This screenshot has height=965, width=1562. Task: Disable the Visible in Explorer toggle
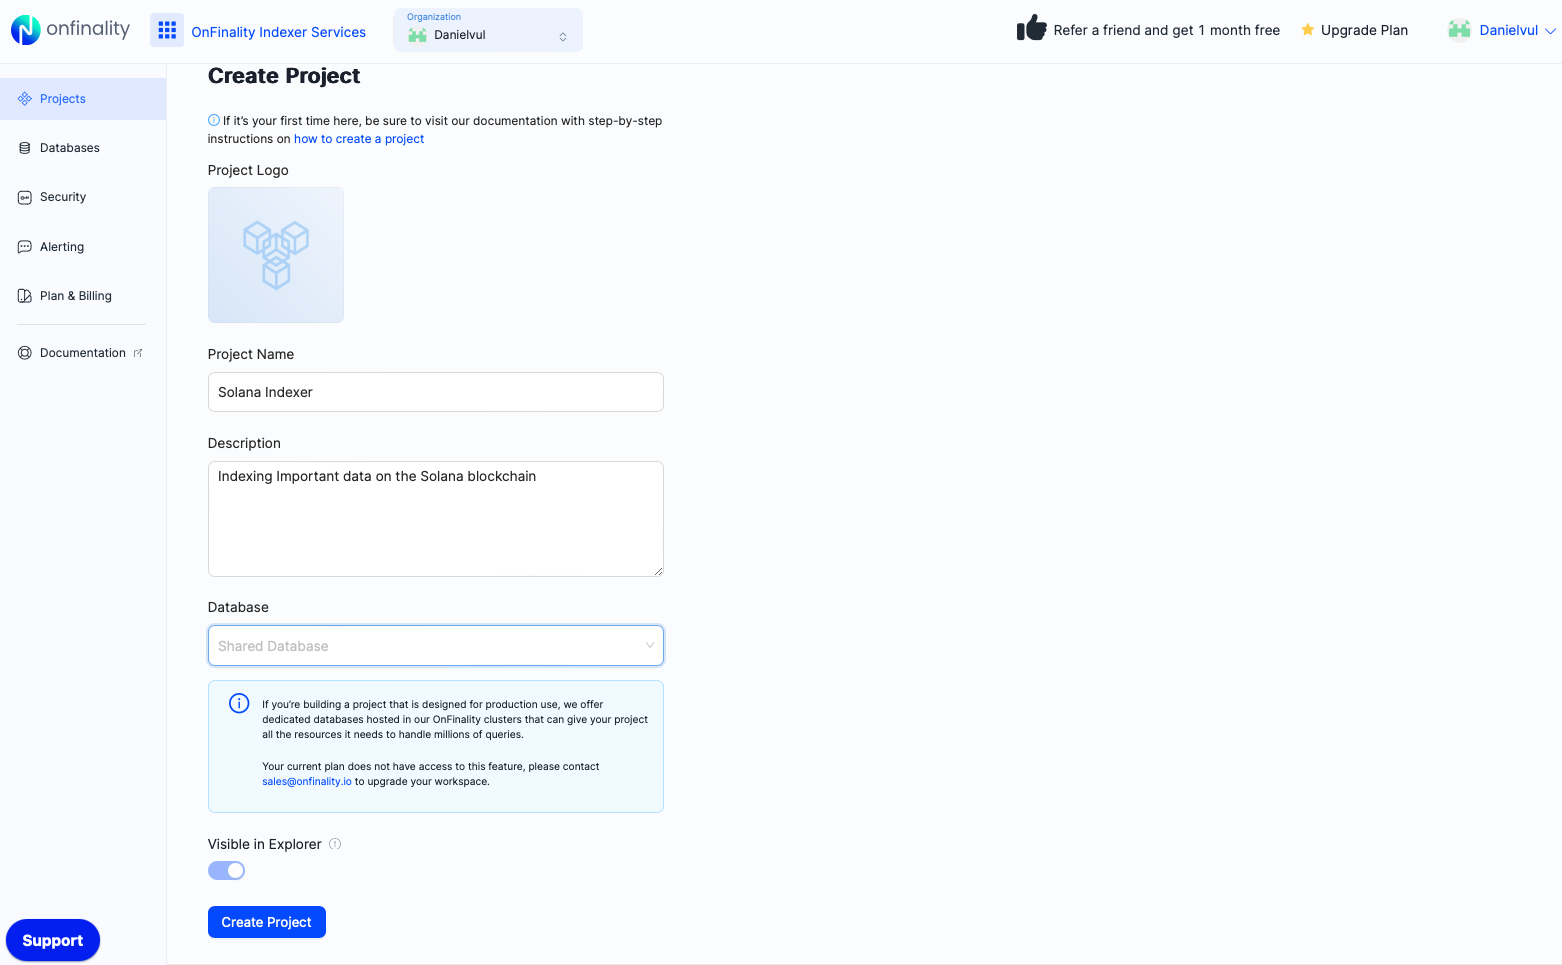pyautogui.click(x=226, y=870)
